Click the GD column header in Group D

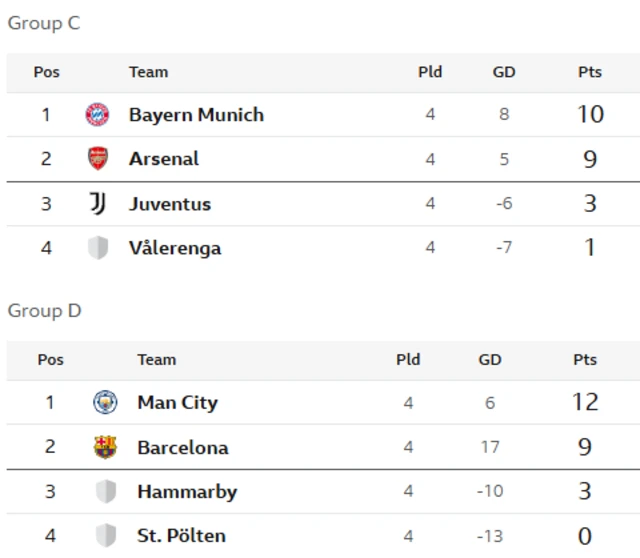pos(490,360)
